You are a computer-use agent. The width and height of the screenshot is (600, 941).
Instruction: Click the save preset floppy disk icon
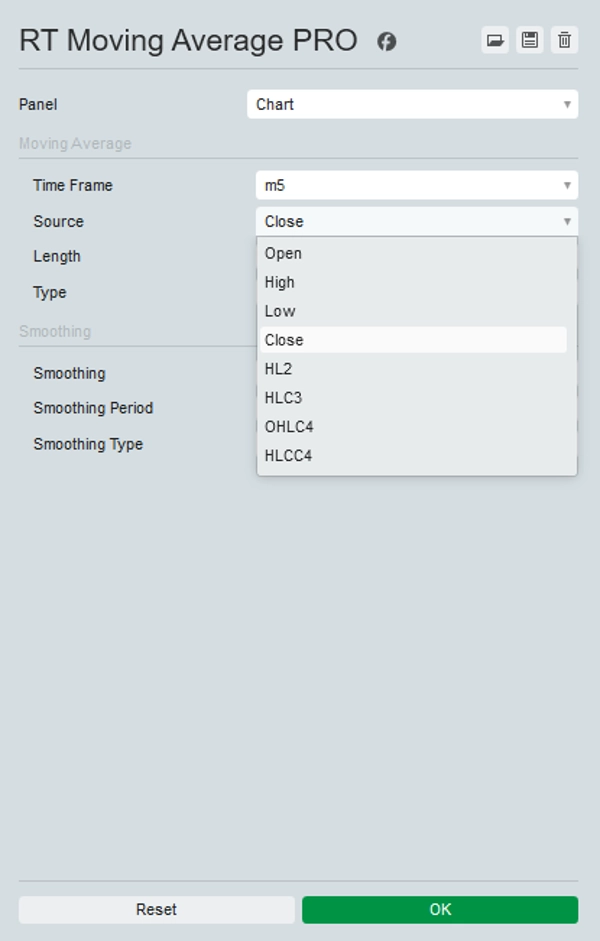pos(530,40)
